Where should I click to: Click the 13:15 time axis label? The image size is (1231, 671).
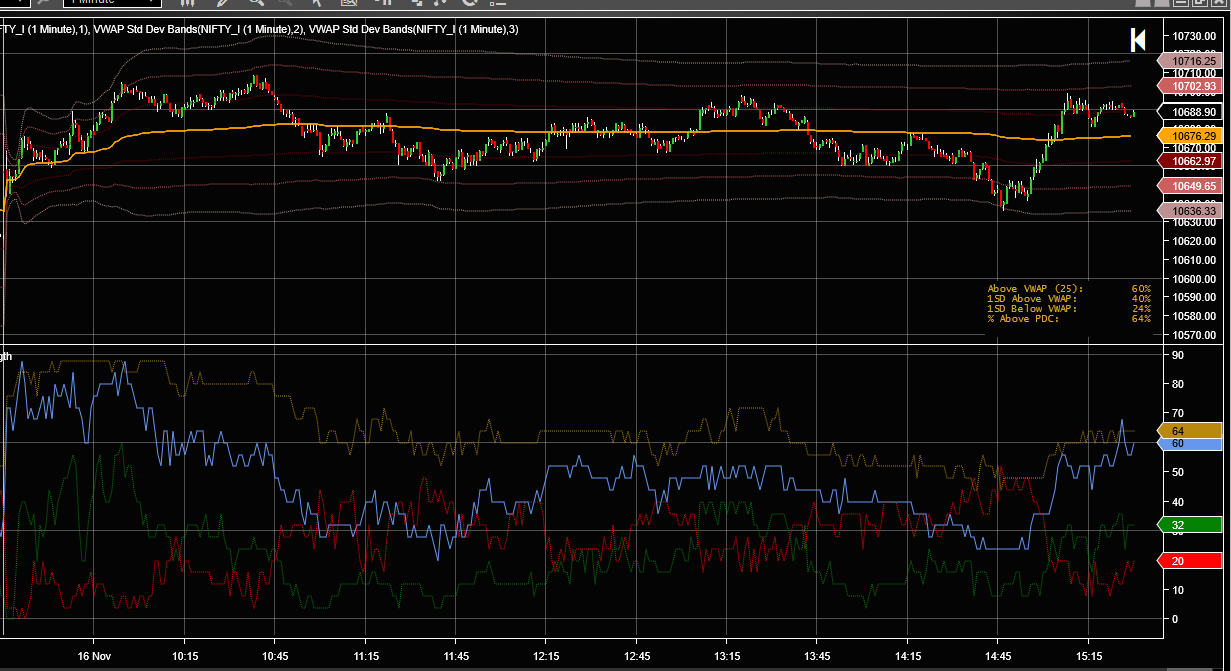[727, 656]
